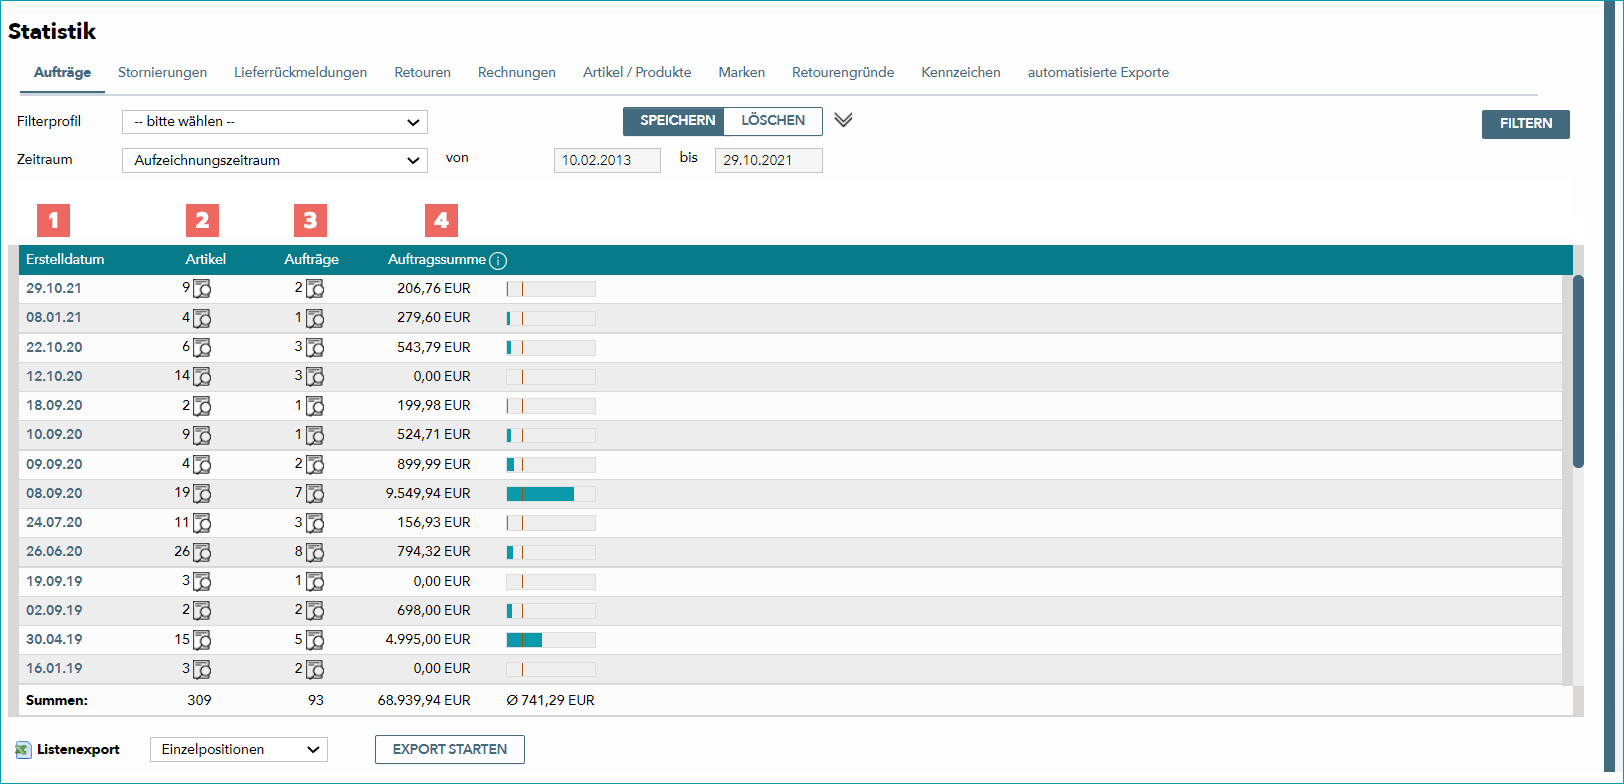Open the Filterprofil dropdown
Screen dimensions: 1624x784
coord(275,122)
